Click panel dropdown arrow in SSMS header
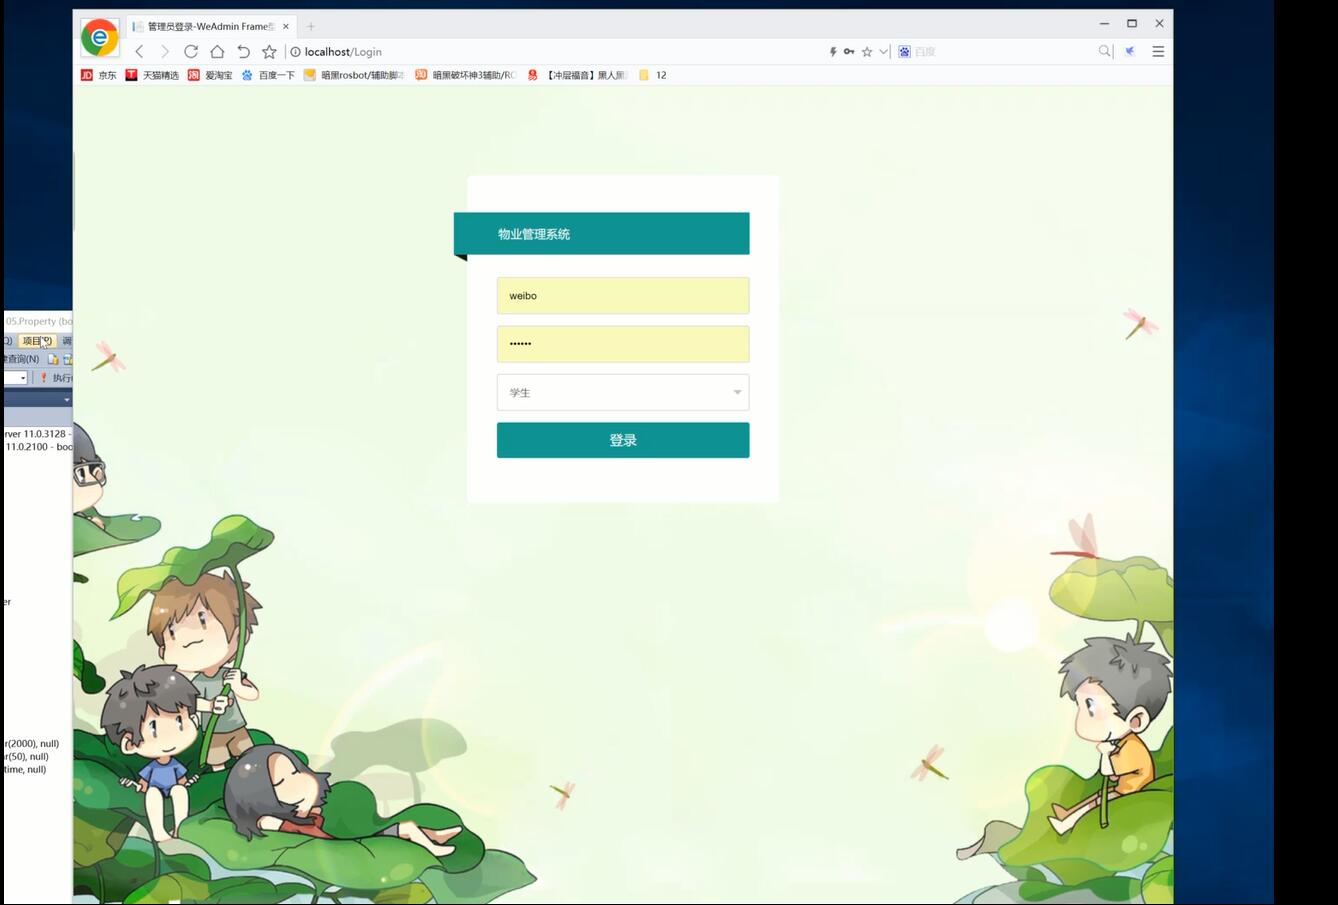This screenshot has width=1338, height=905. (x=67, y=399)
